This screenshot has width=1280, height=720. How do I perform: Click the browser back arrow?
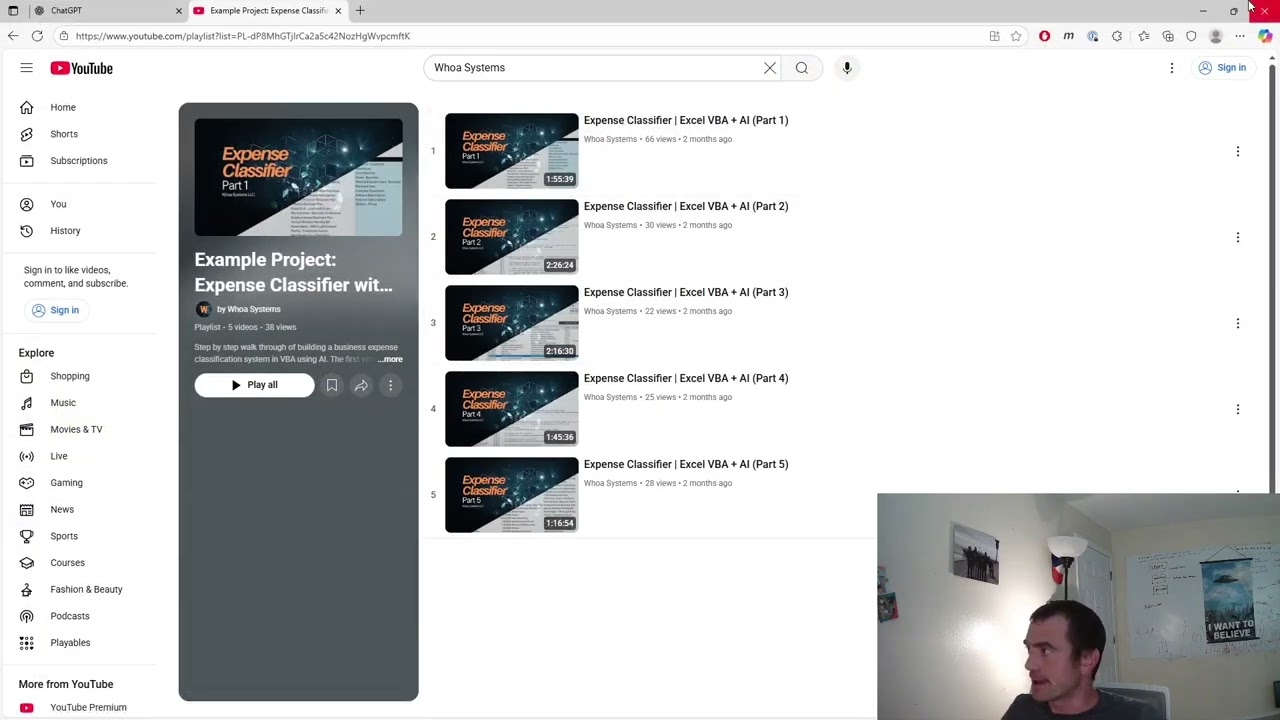click(13, 36)
